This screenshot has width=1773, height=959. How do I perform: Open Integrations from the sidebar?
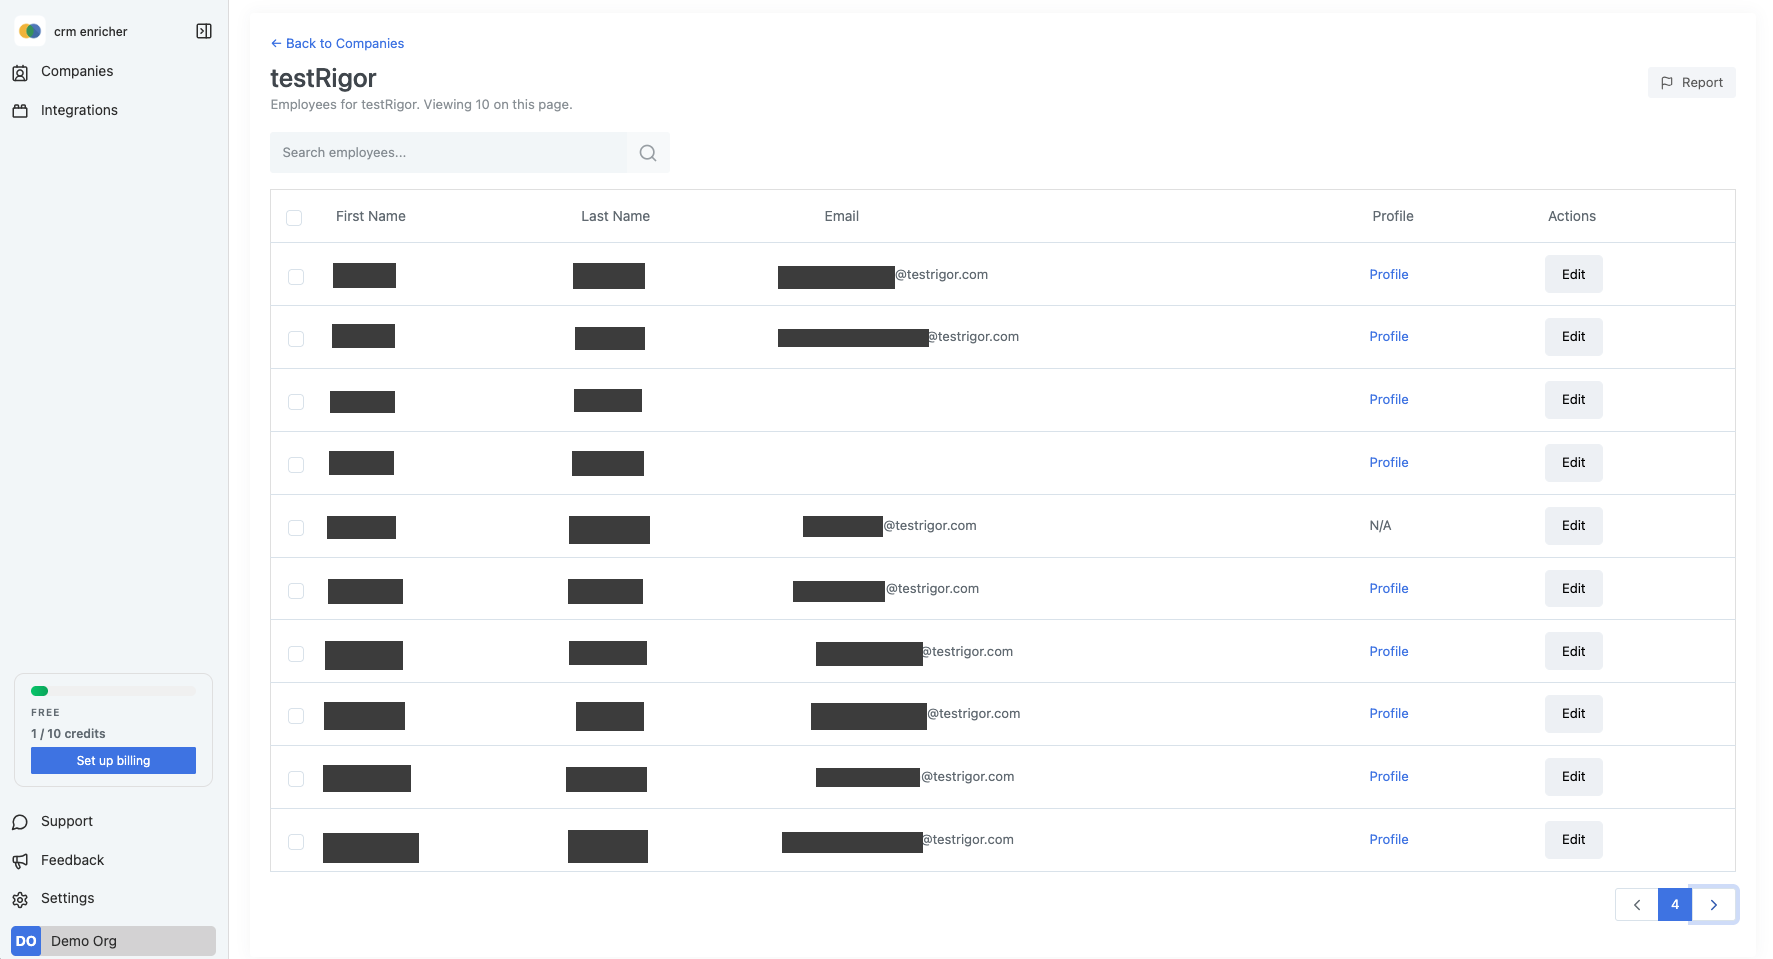(79, 111)
